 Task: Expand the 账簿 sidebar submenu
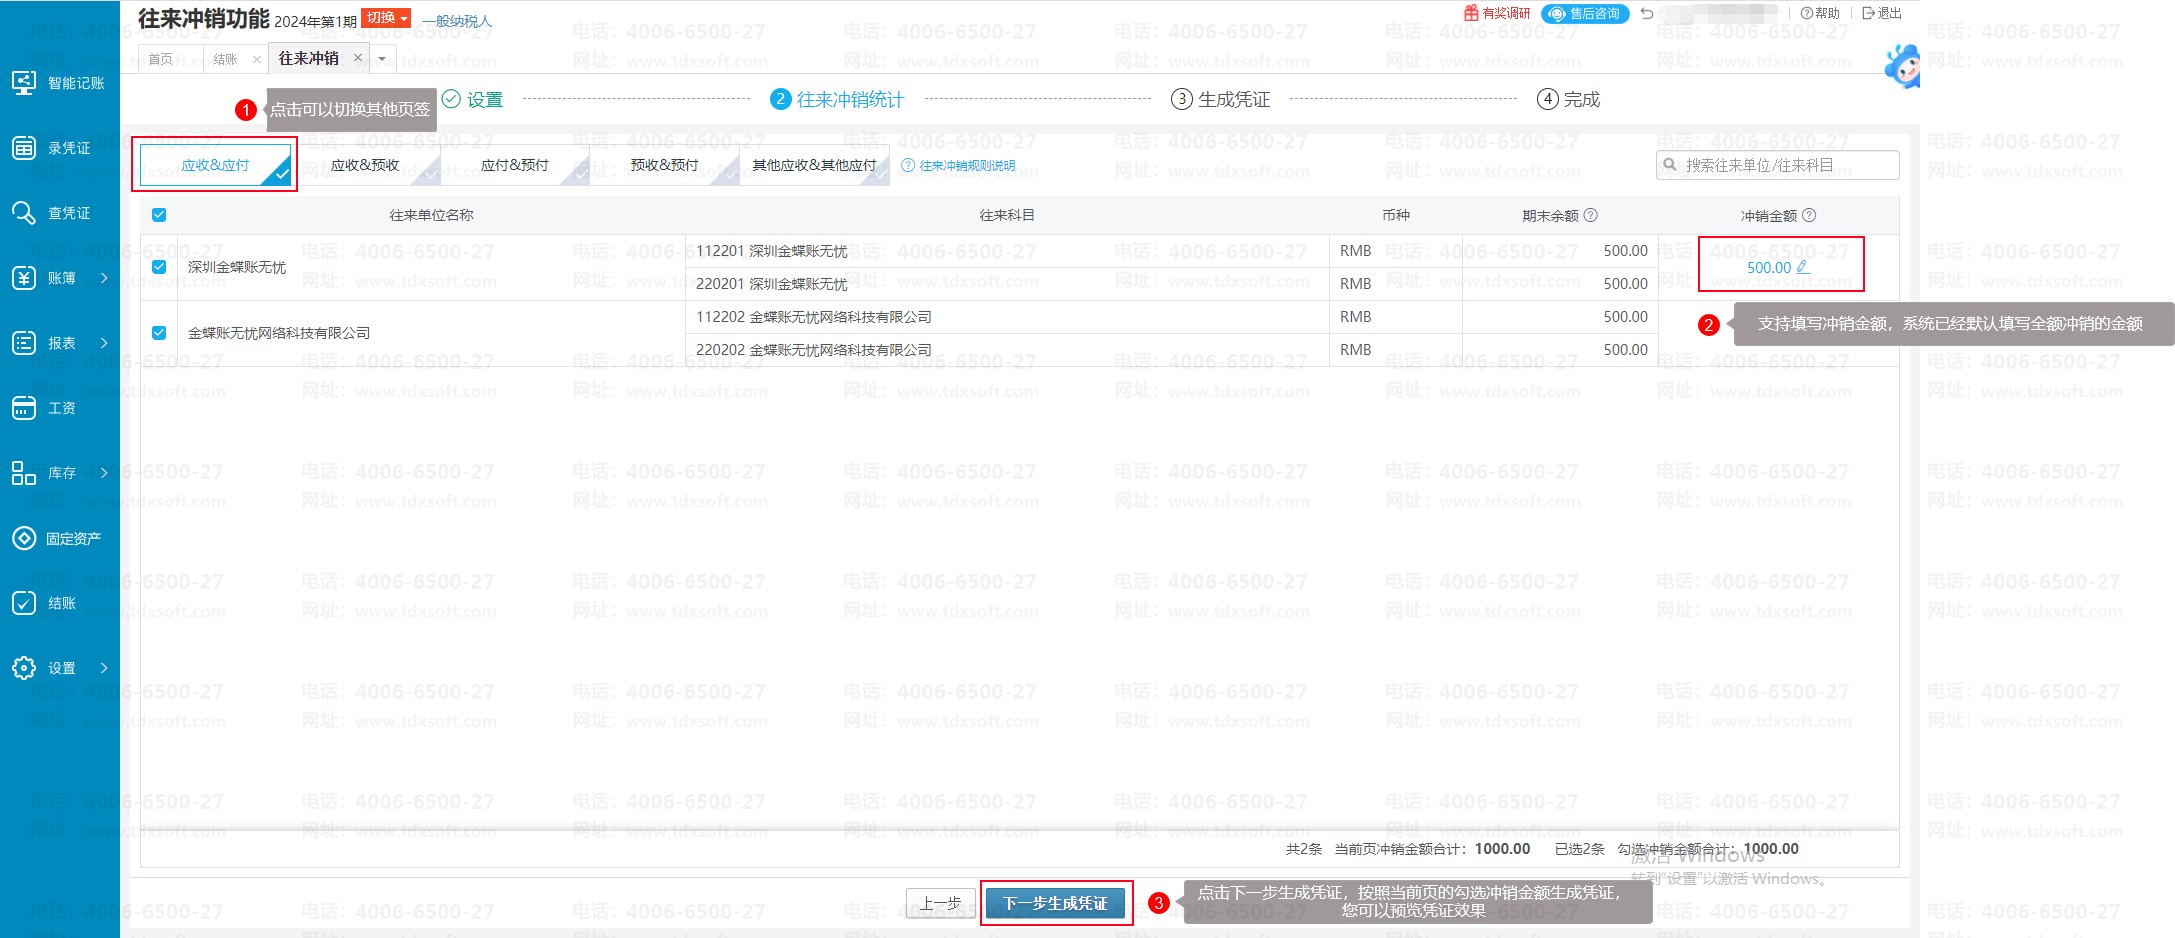104,278
